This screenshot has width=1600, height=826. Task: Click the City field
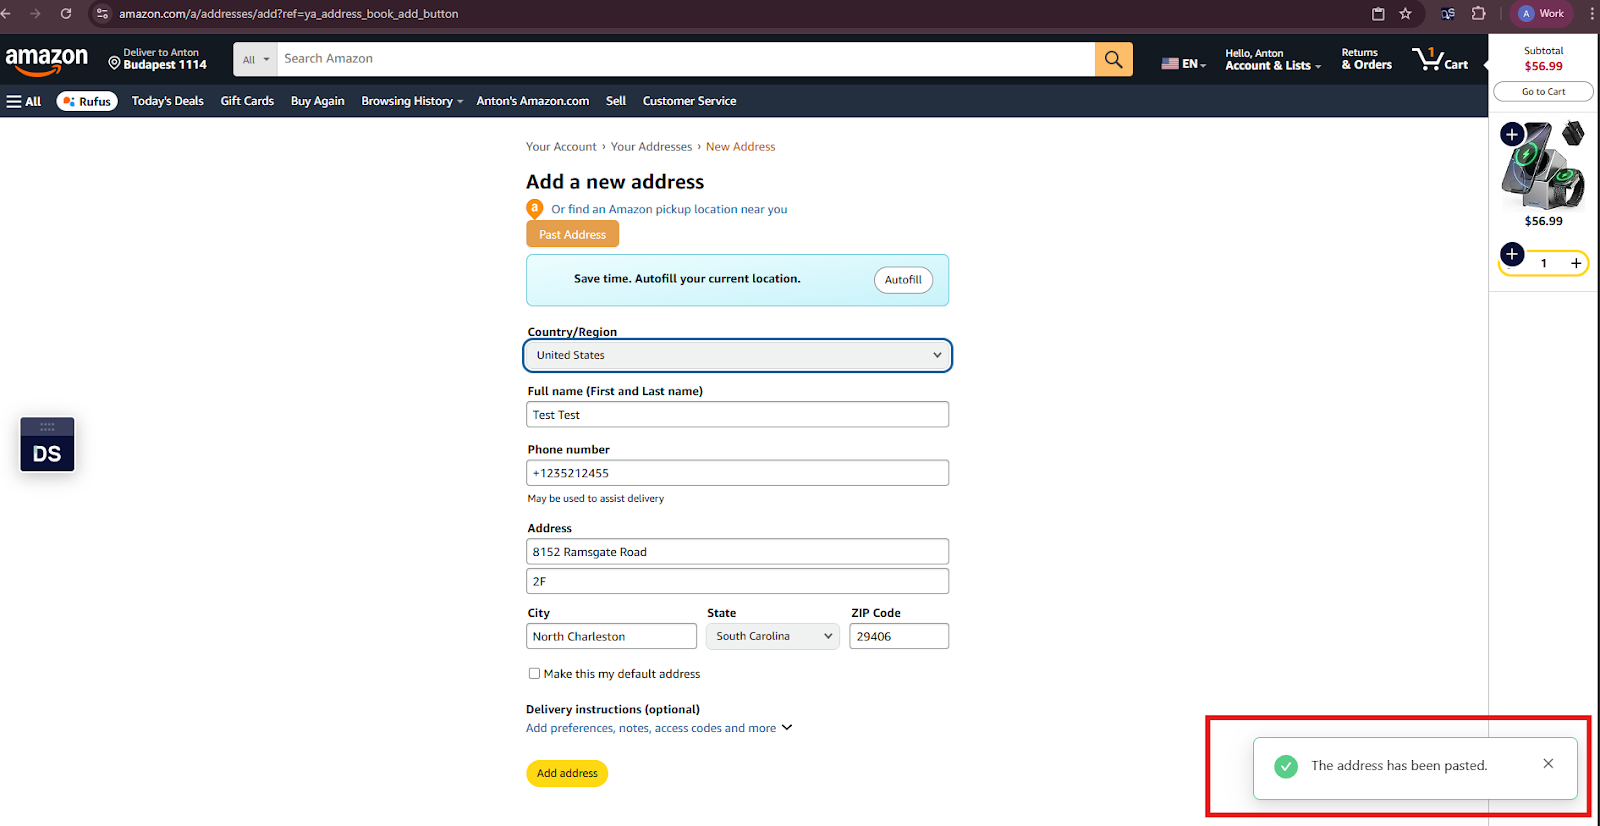click(611, 636)
